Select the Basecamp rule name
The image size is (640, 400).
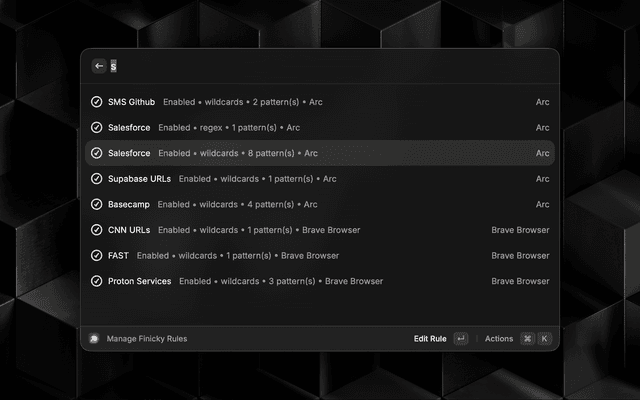(x=129, y=204)
